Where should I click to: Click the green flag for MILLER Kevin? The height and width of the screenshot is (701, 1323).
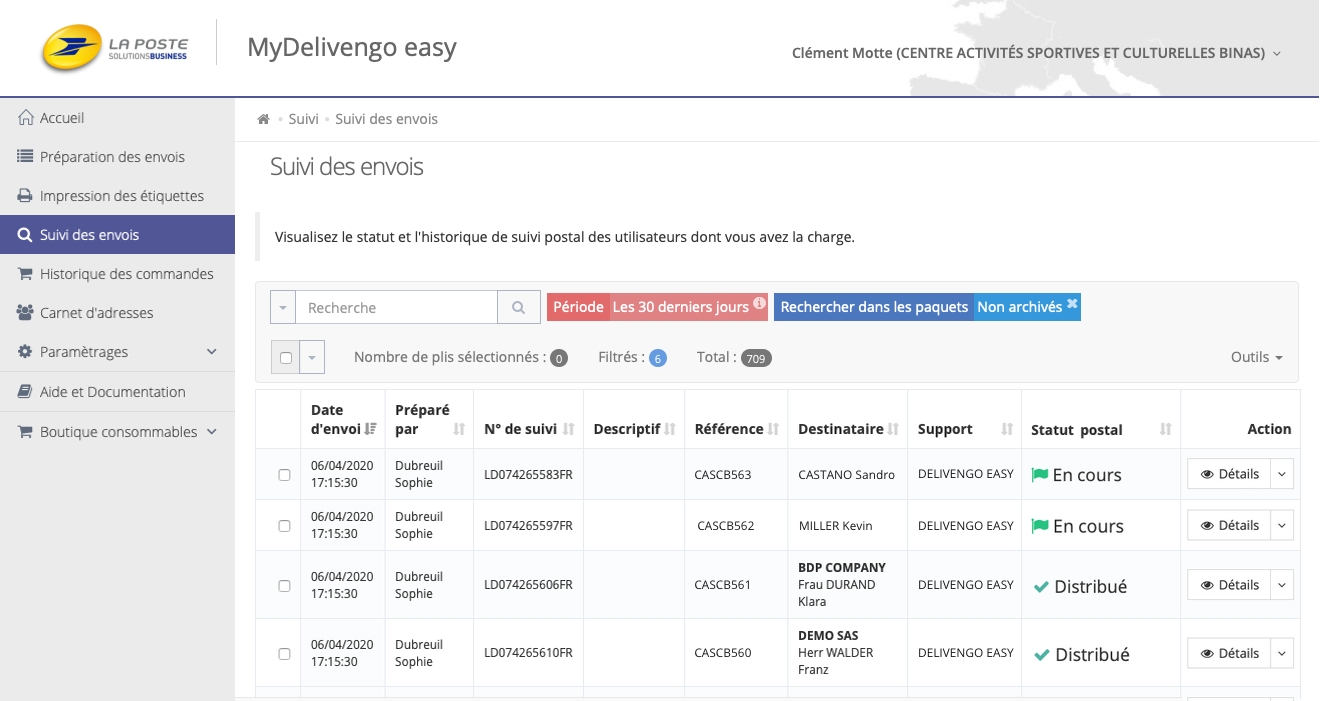pos(1039,526)
